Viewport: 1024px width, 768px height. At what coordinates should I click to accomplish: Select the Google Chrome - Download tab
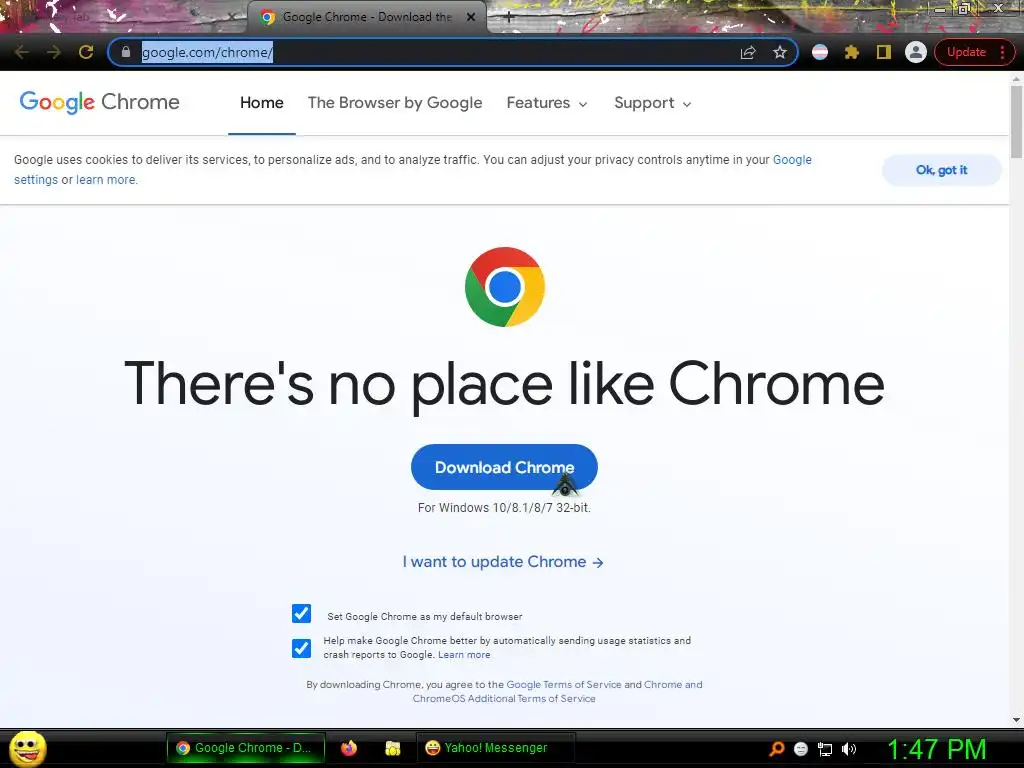[366, 17]
